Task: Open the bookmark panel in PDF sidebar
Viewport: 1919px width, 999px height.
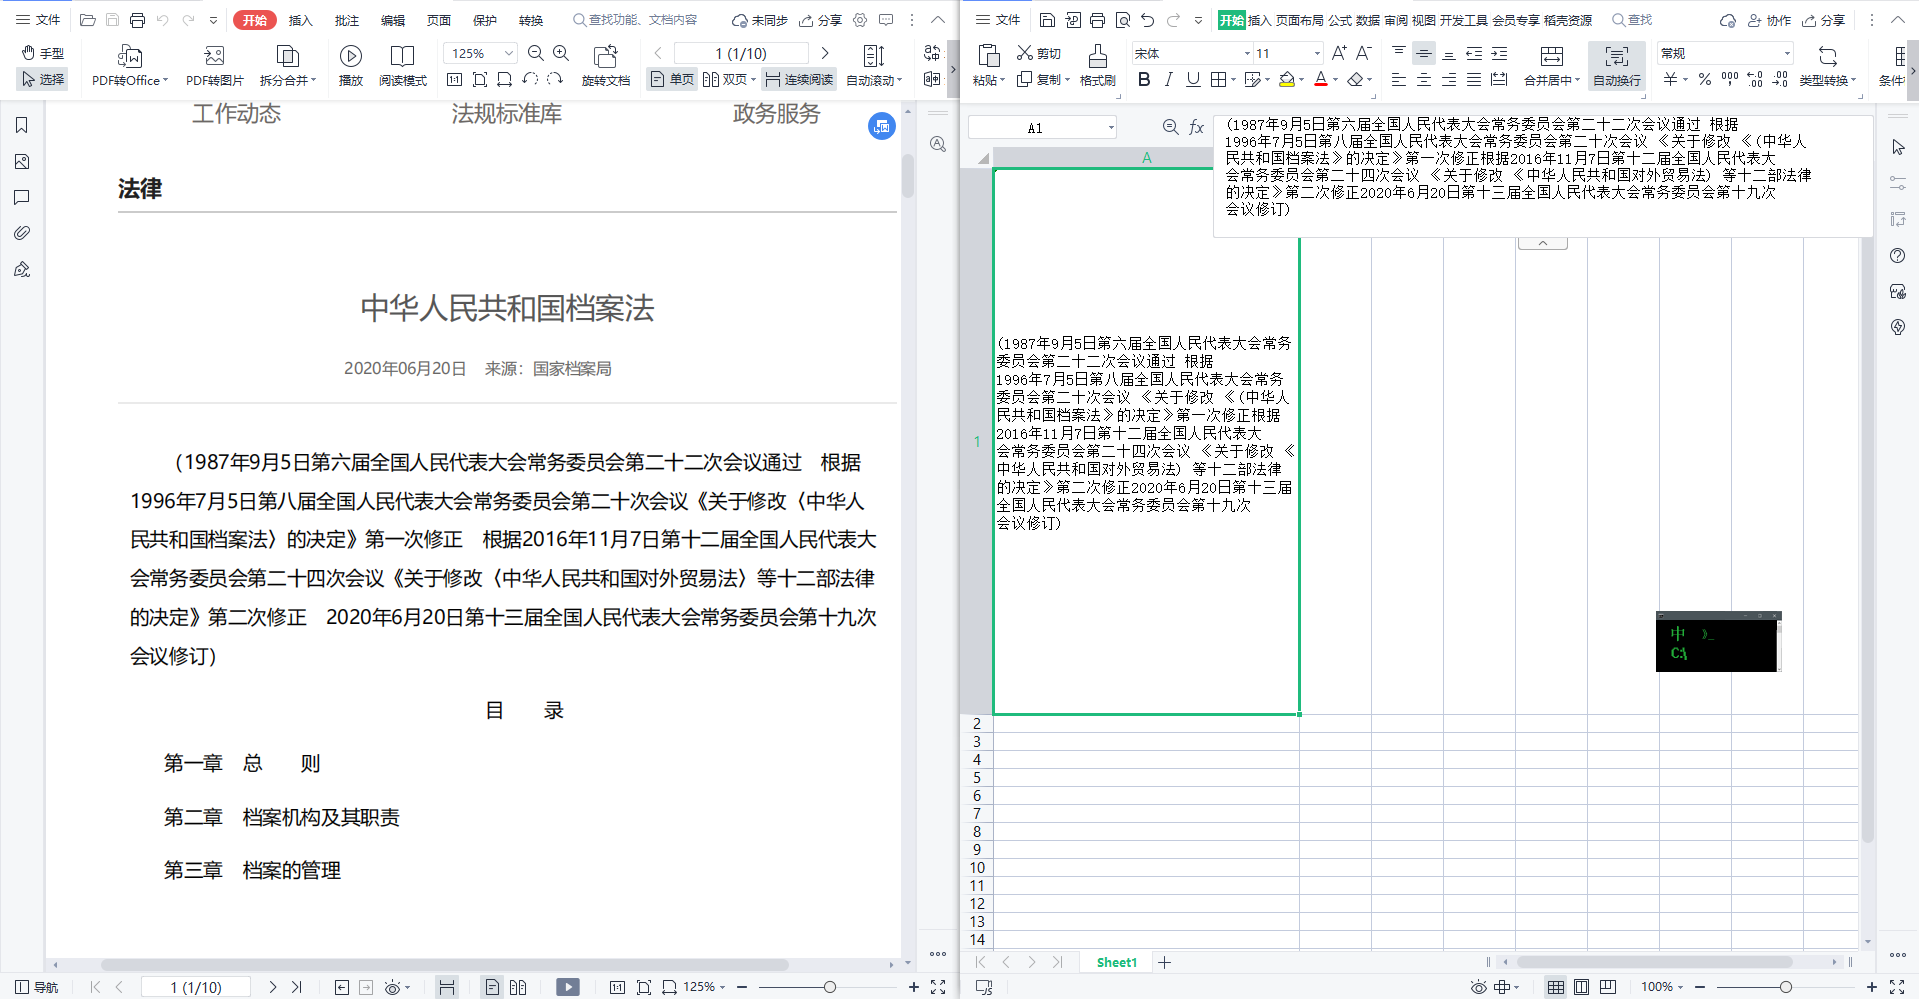Action: 22,125
